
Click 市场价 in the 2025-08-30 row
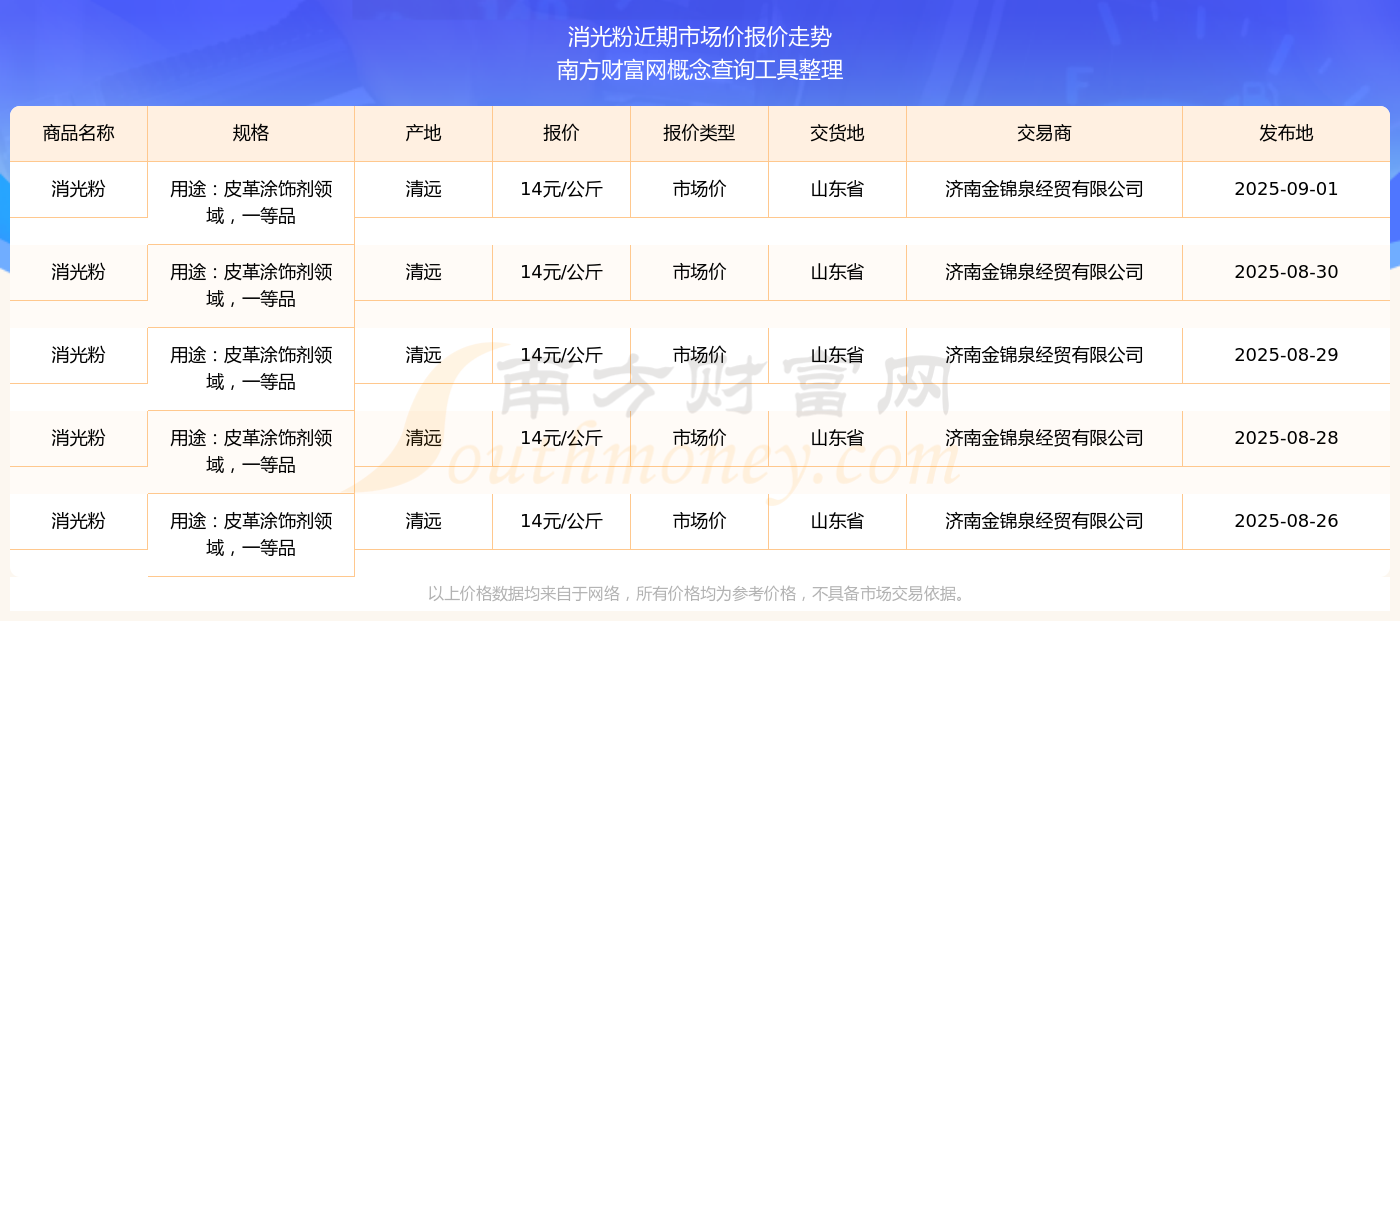pos(700,272)
